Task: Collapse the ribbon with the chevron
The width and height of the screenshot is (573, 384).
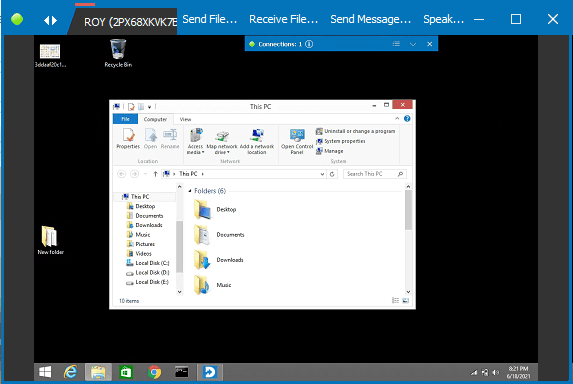Action: coord(397,118)
